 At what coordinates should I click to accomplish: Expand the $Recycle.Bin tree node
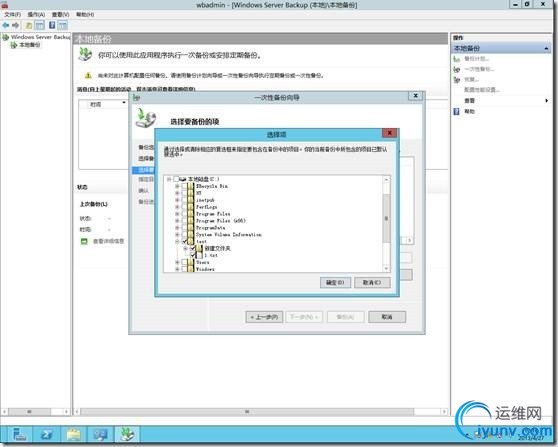pyautogui.click(x=177, y=186)
